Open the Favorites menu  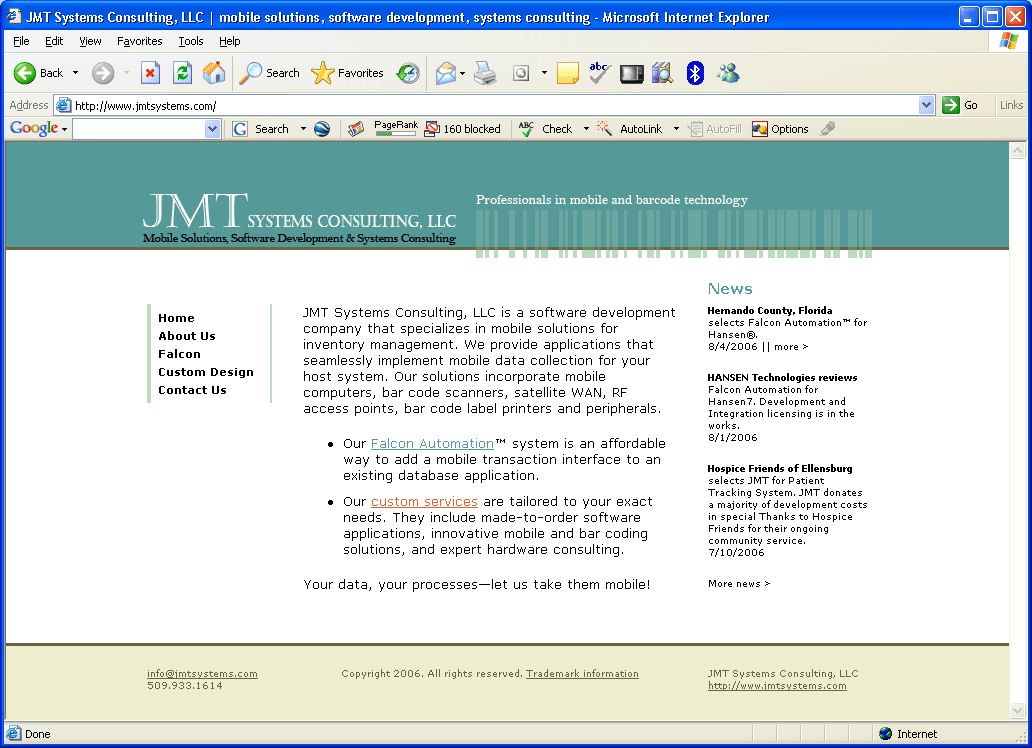coord(140,41)
